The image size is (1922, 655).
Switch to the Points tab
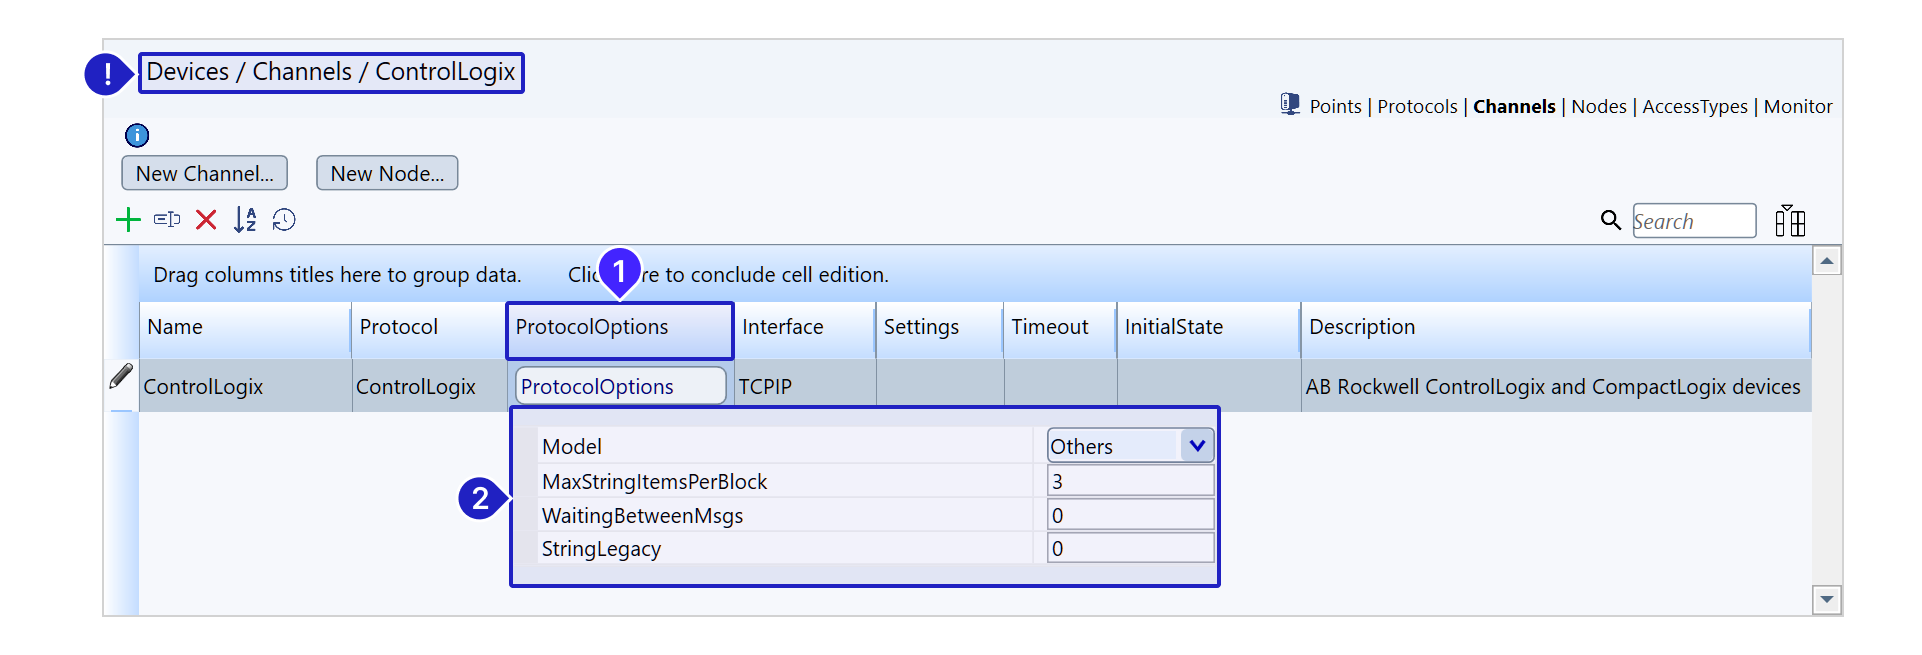click(1335, 107)
